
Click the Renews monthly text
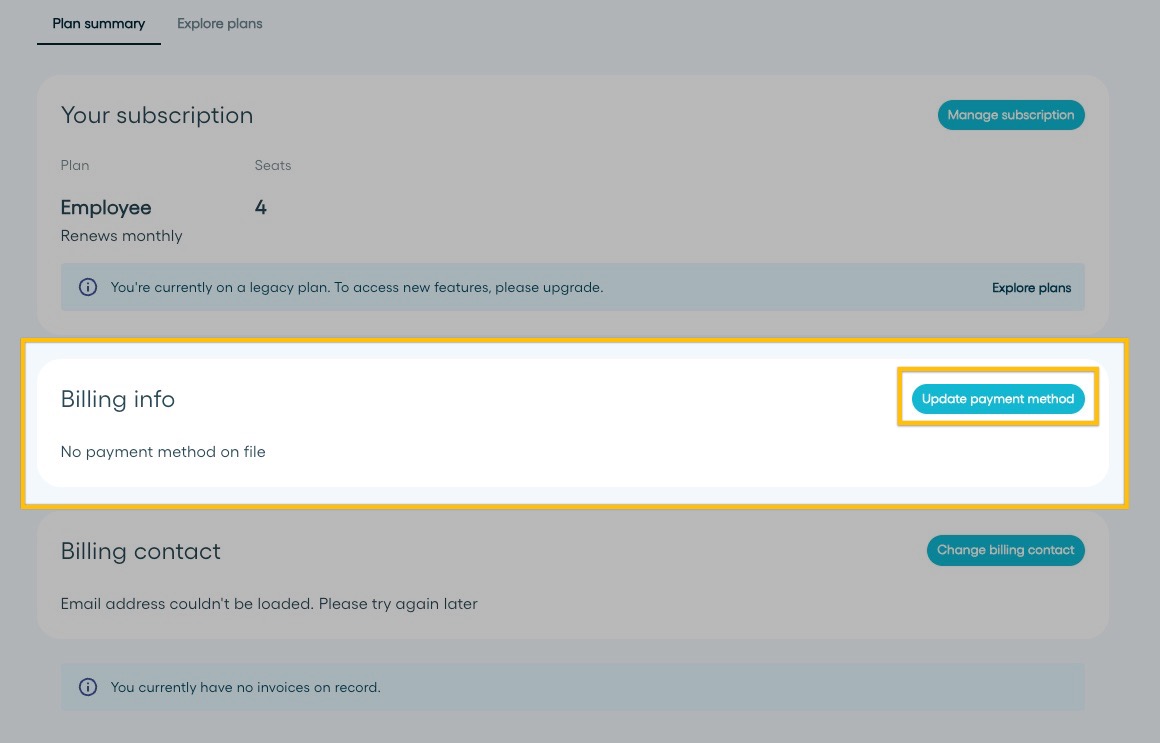coord(121,235)
